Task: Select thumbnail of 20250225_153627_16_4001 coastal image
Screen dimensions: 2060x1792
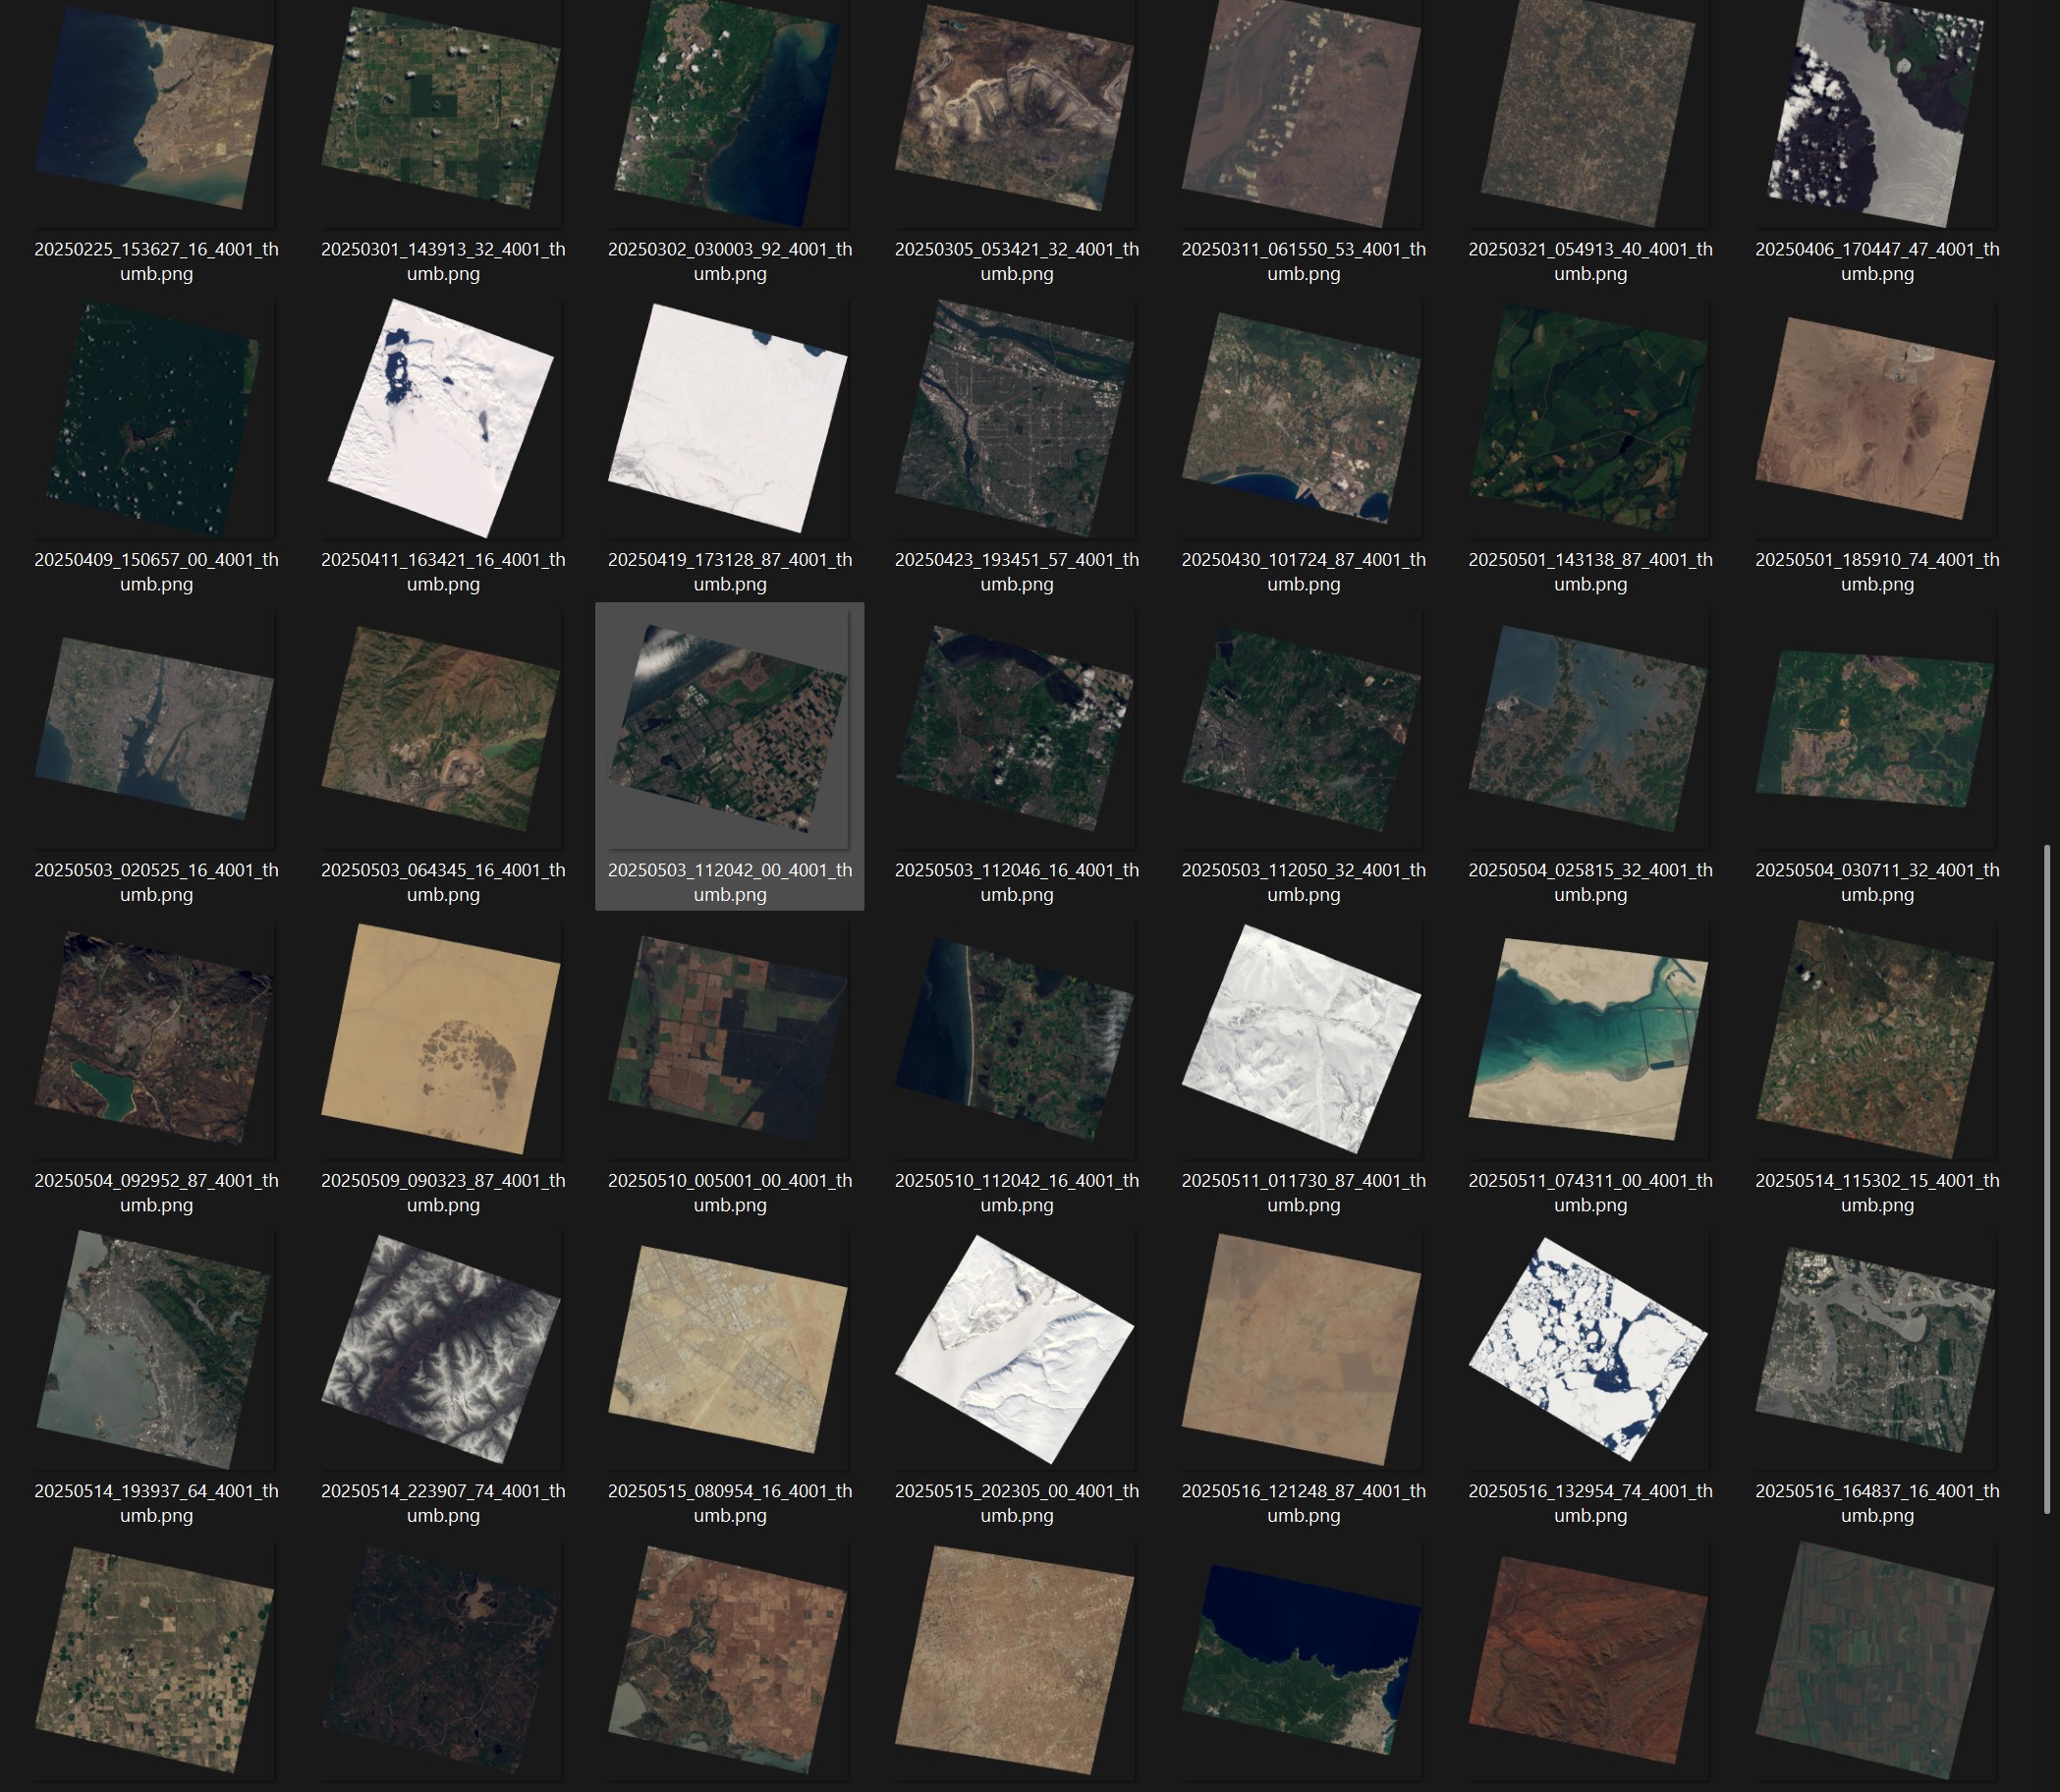Action: [155, 107]
